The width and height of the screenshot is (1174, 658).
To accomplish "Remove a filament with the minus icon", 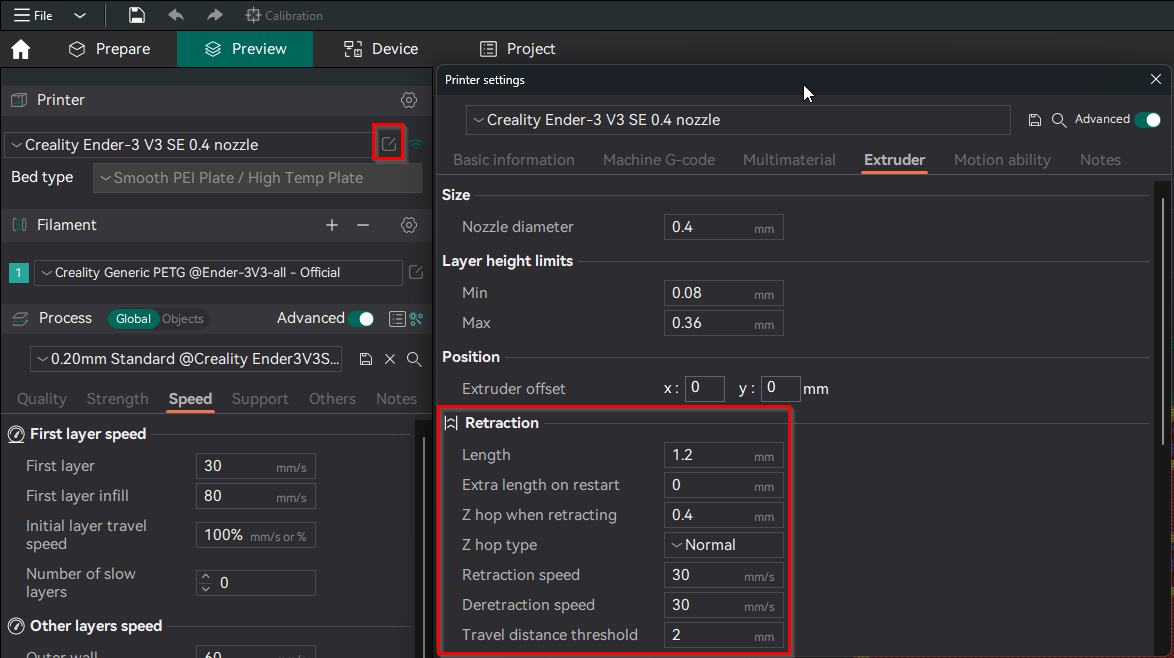I will tap(363, 225).
